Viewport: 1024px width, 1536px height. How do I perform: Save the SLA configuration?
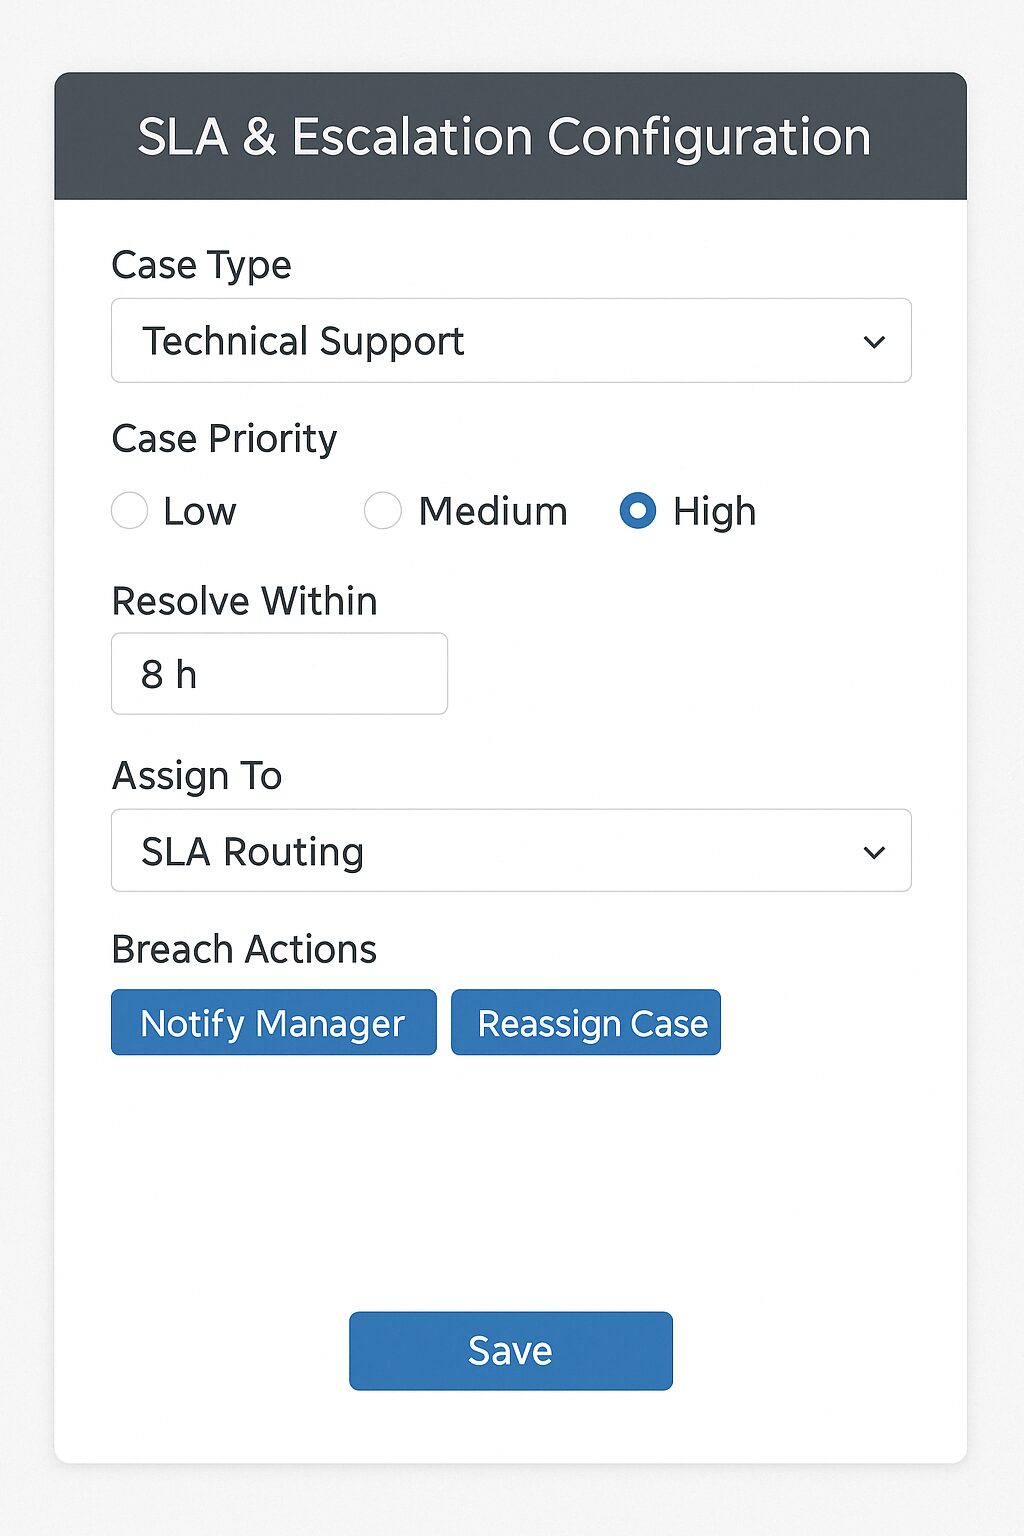[x=510, y=1351]
